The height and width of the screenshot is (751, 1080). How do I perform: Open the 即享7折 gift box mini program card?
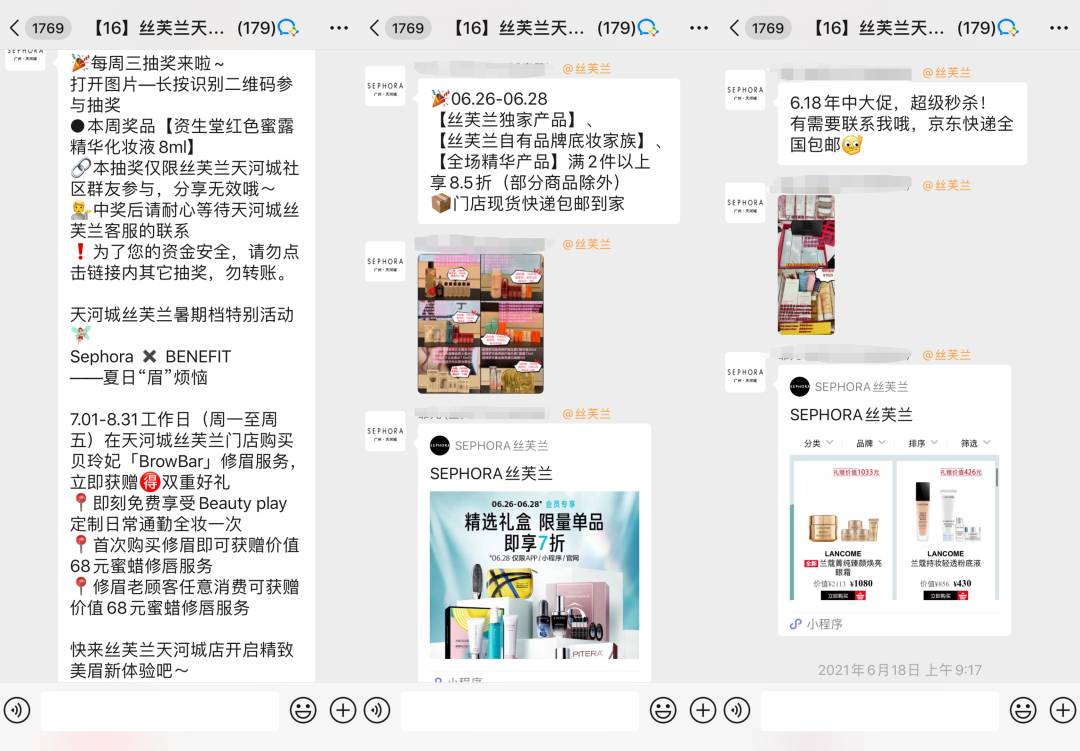tap(534, 574)
